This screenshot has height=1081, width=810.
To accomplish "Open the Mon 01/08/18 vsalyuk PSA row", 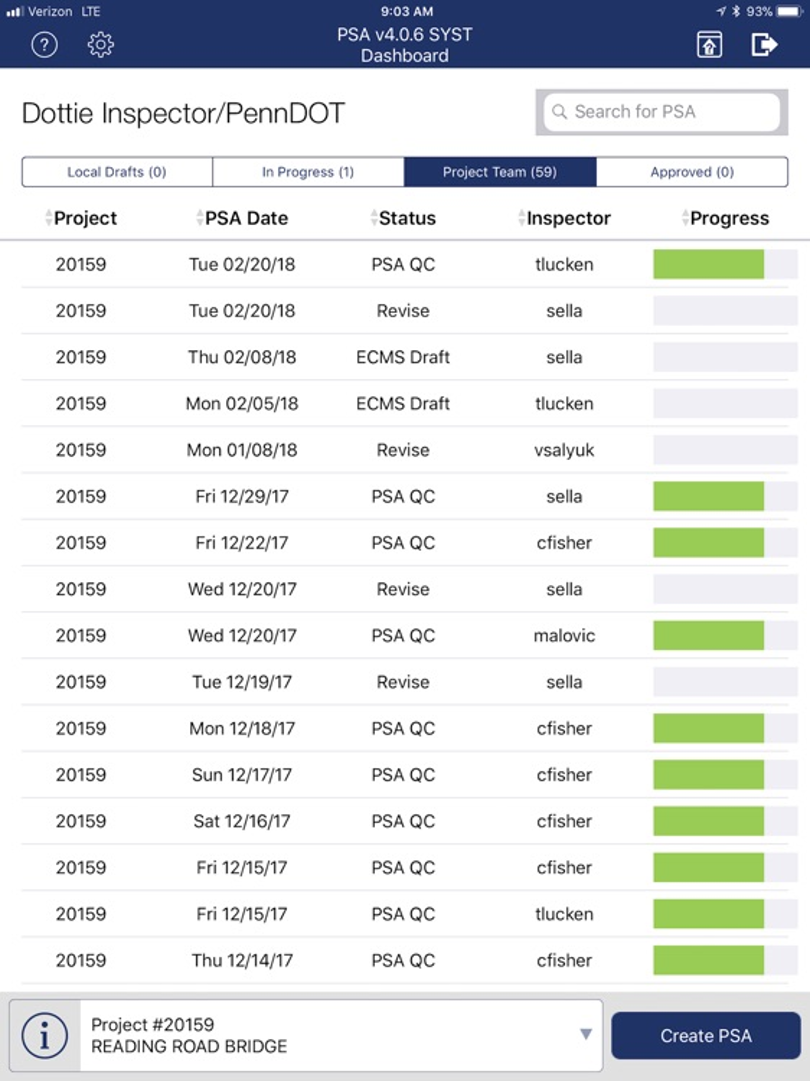I will (405, 450).
